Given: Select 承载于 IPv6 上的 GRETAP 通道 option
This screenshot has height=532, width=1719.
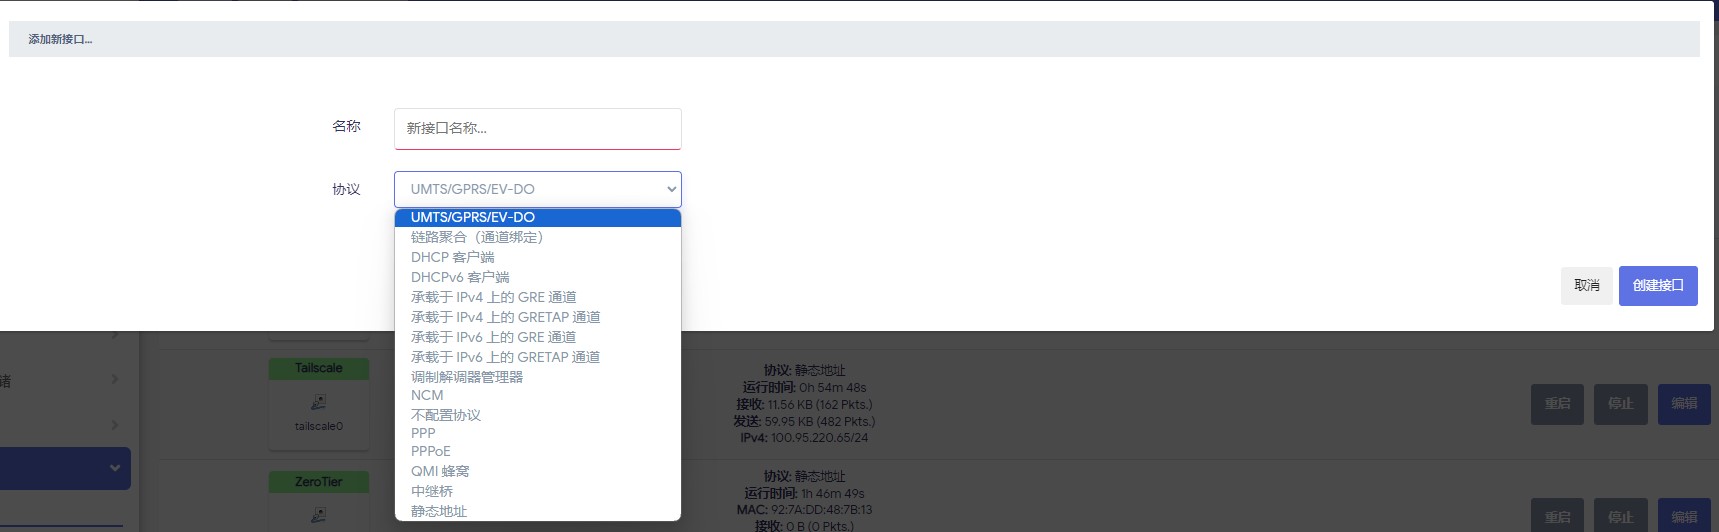Looking at the screenshot, I should (538, 357).
